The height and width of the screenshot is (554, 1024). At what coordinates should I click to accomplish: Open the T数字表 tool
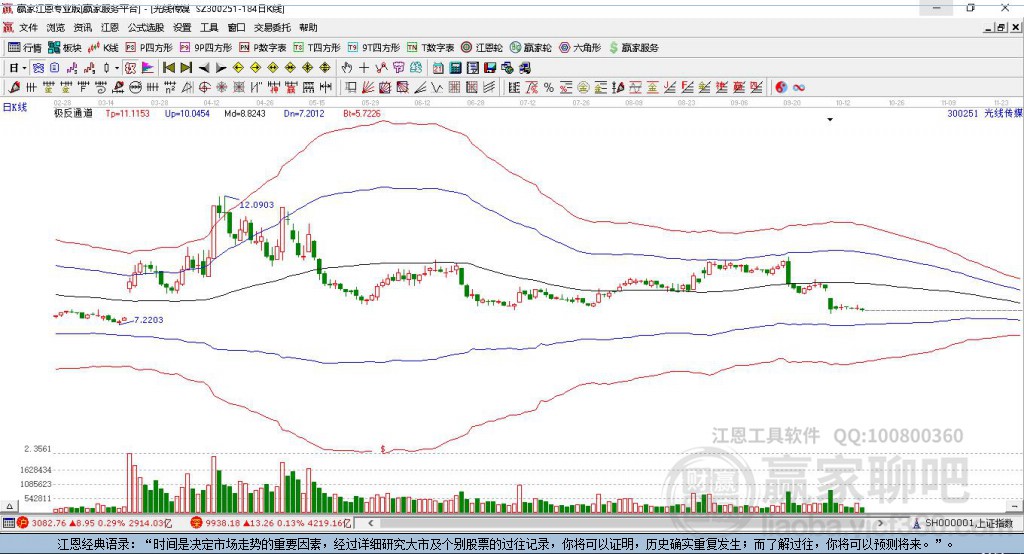click(x=430, y=48)
